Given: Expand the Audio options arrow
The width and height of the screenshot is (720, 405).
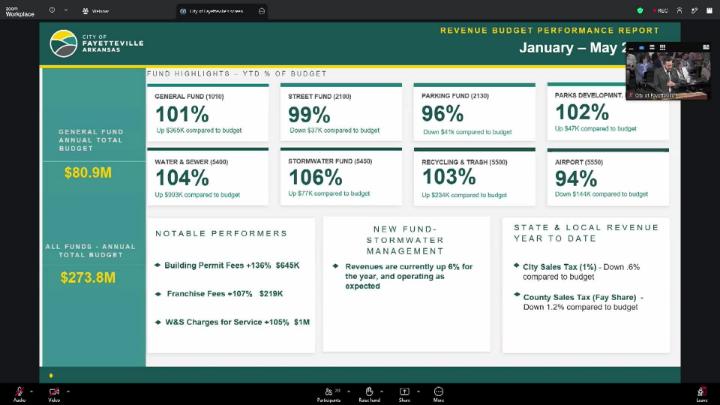Looking at the screenshot, I should 32,392.
